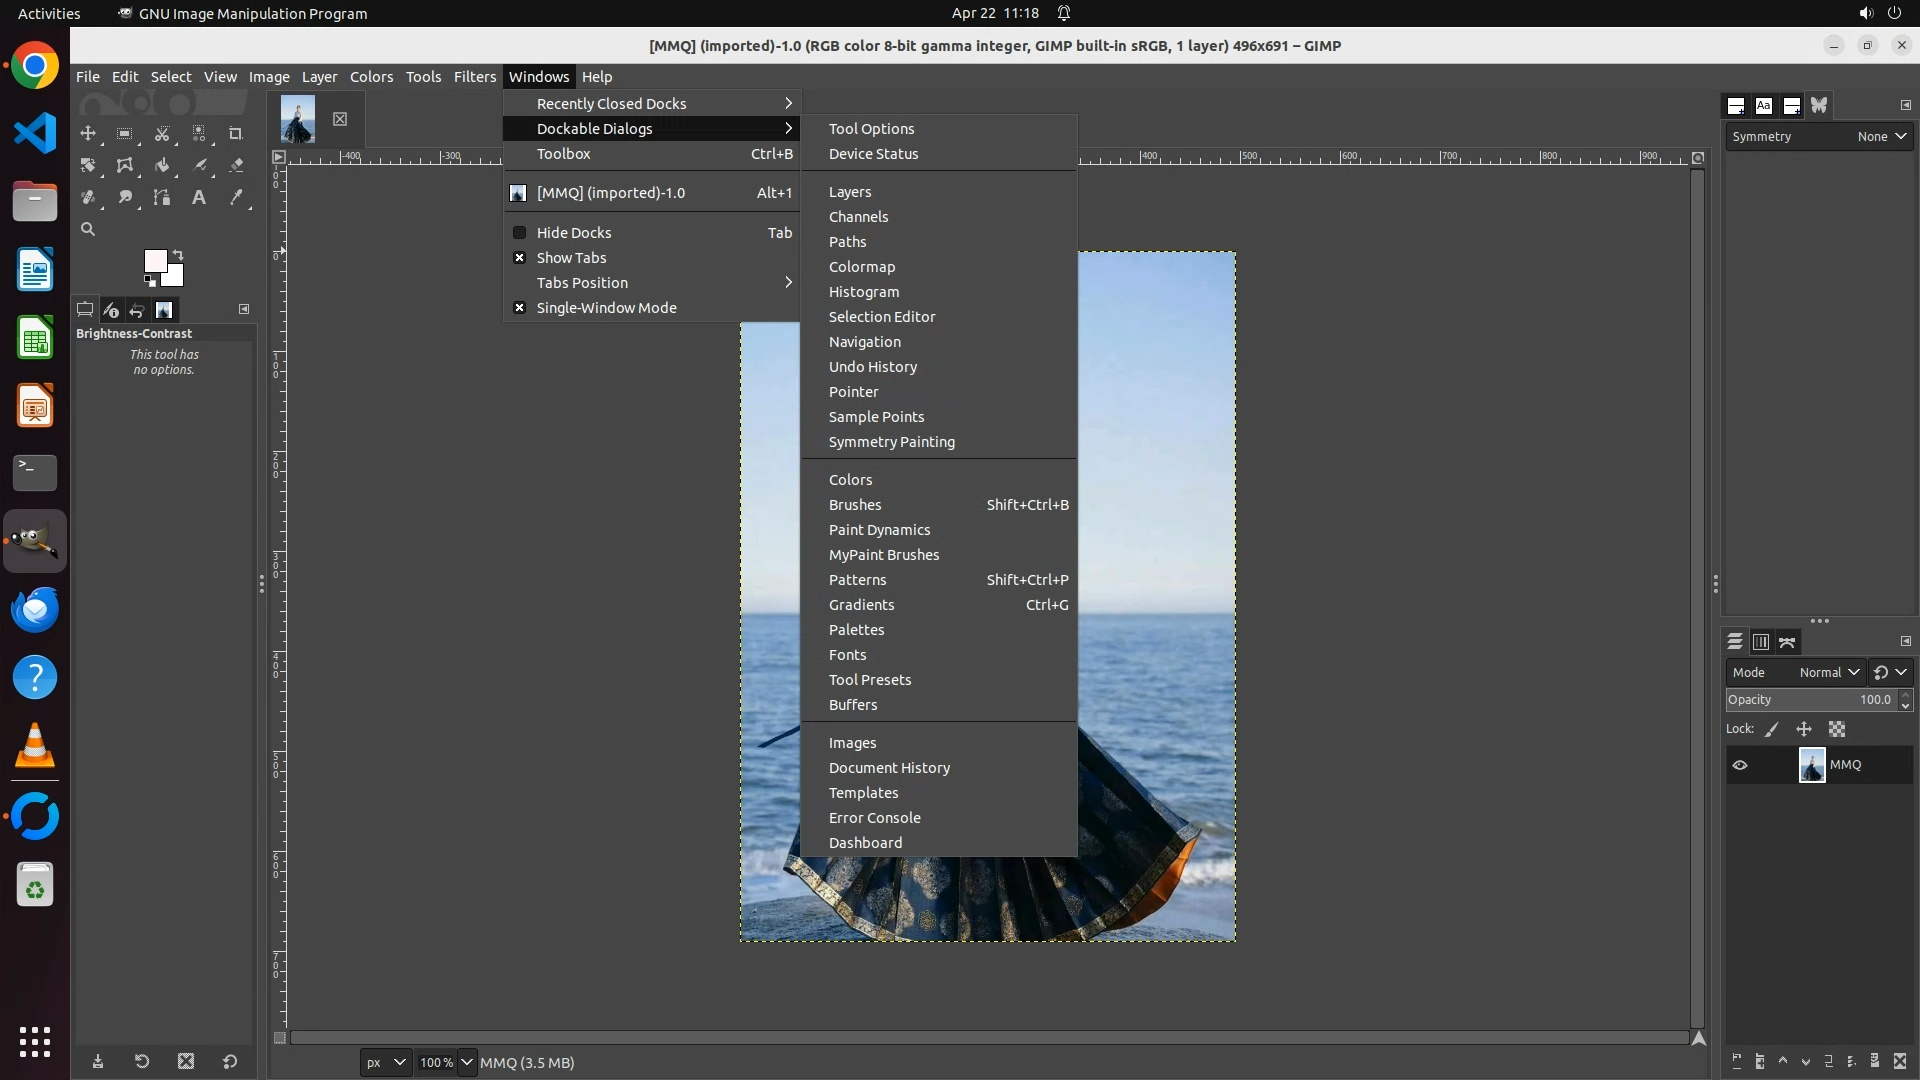
Task: Select the Crop tool in toolbox
Action: 236,133
